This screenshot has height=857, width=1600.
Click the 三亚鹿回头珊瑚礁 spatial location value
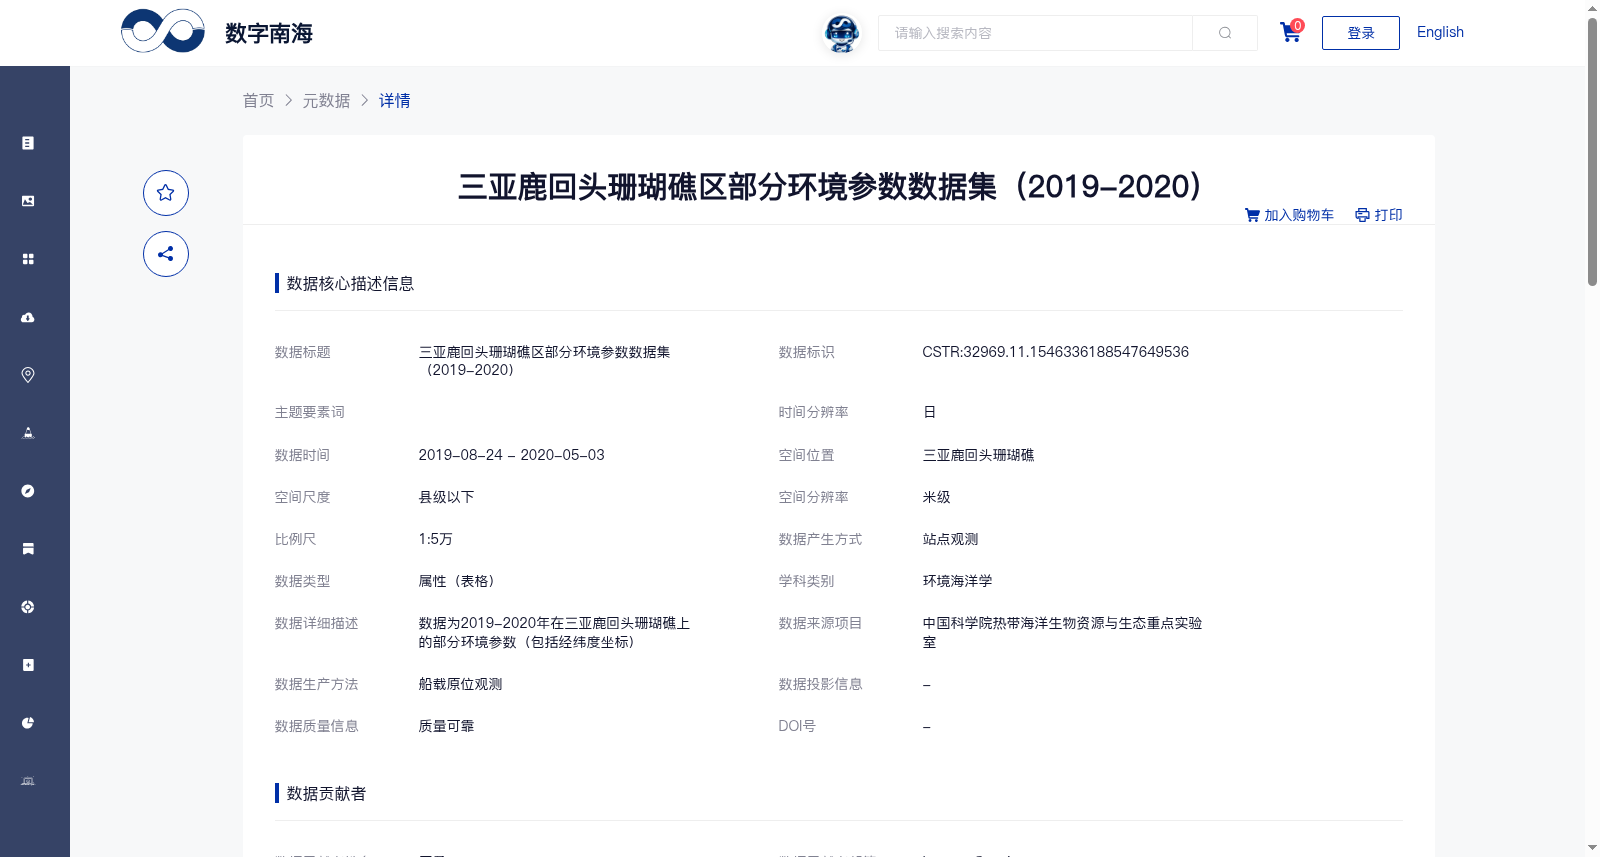click(978, 455)
